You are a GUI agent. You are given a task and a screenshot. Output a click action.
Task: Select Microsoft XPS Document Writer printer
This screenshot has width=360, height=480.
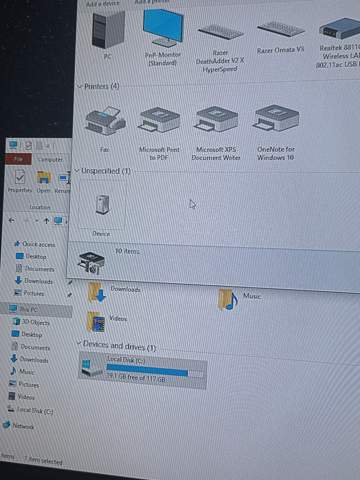pos(216,133)
